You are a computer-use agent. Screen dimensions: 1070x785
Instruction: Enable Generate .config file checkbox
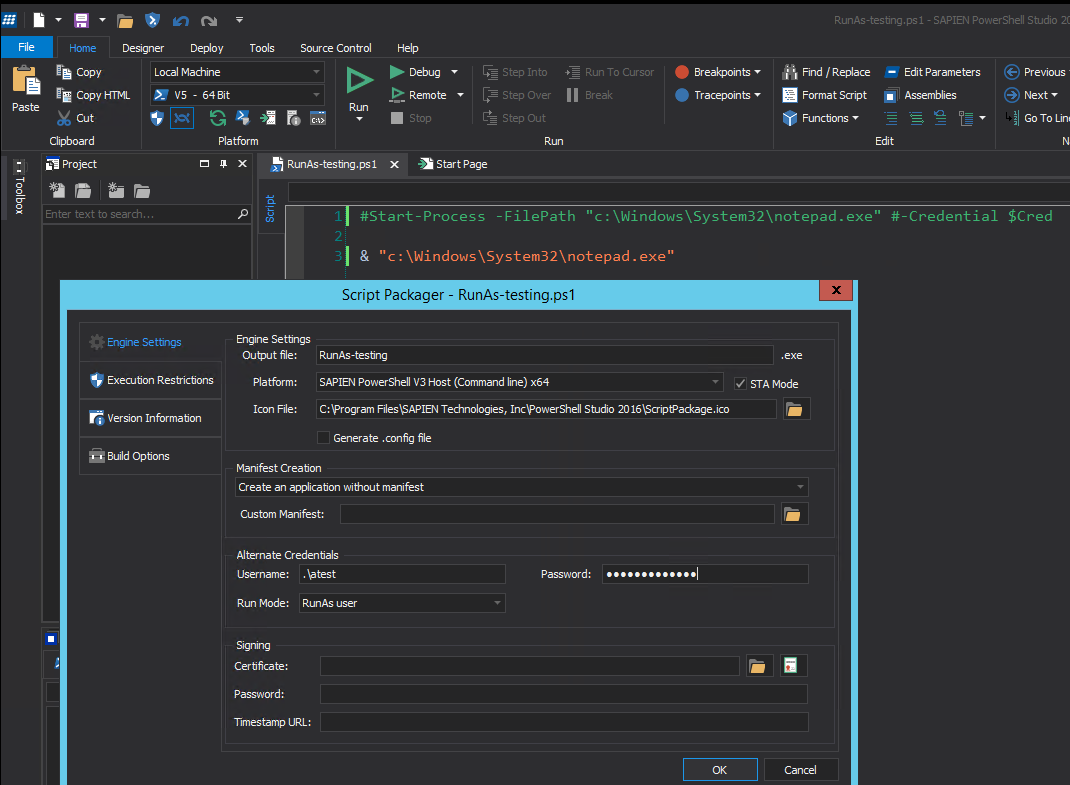[x=323, y=438]
